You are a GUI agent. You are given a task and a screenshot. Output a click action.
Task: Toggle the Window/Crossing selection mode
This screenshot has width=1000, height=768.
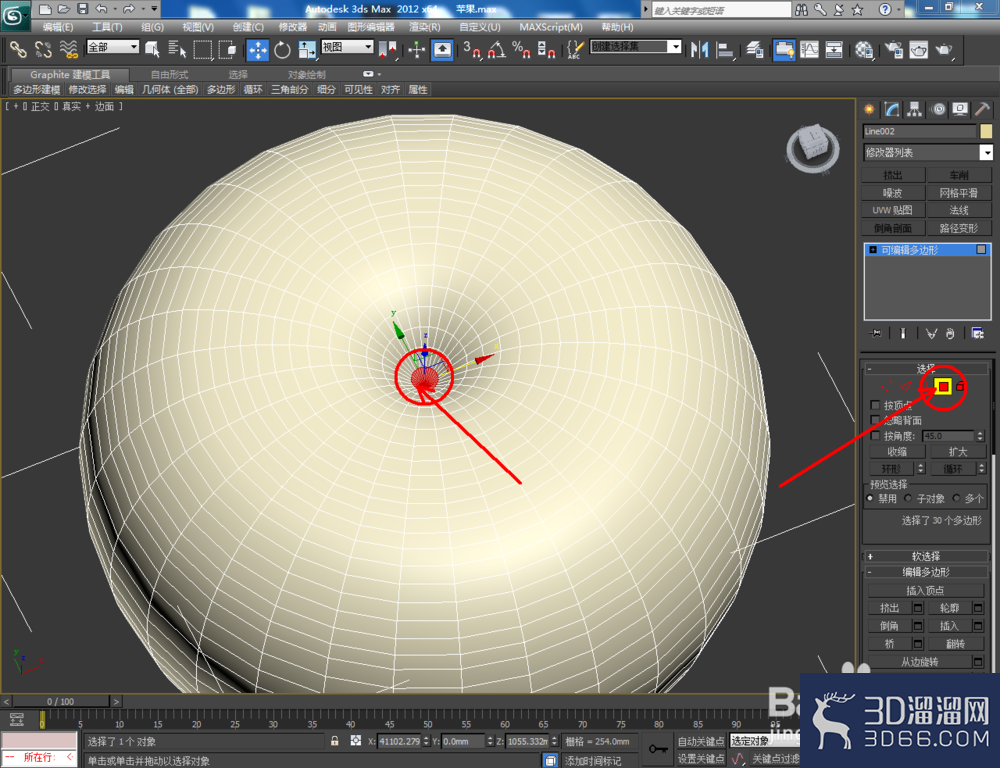(227, 50)
